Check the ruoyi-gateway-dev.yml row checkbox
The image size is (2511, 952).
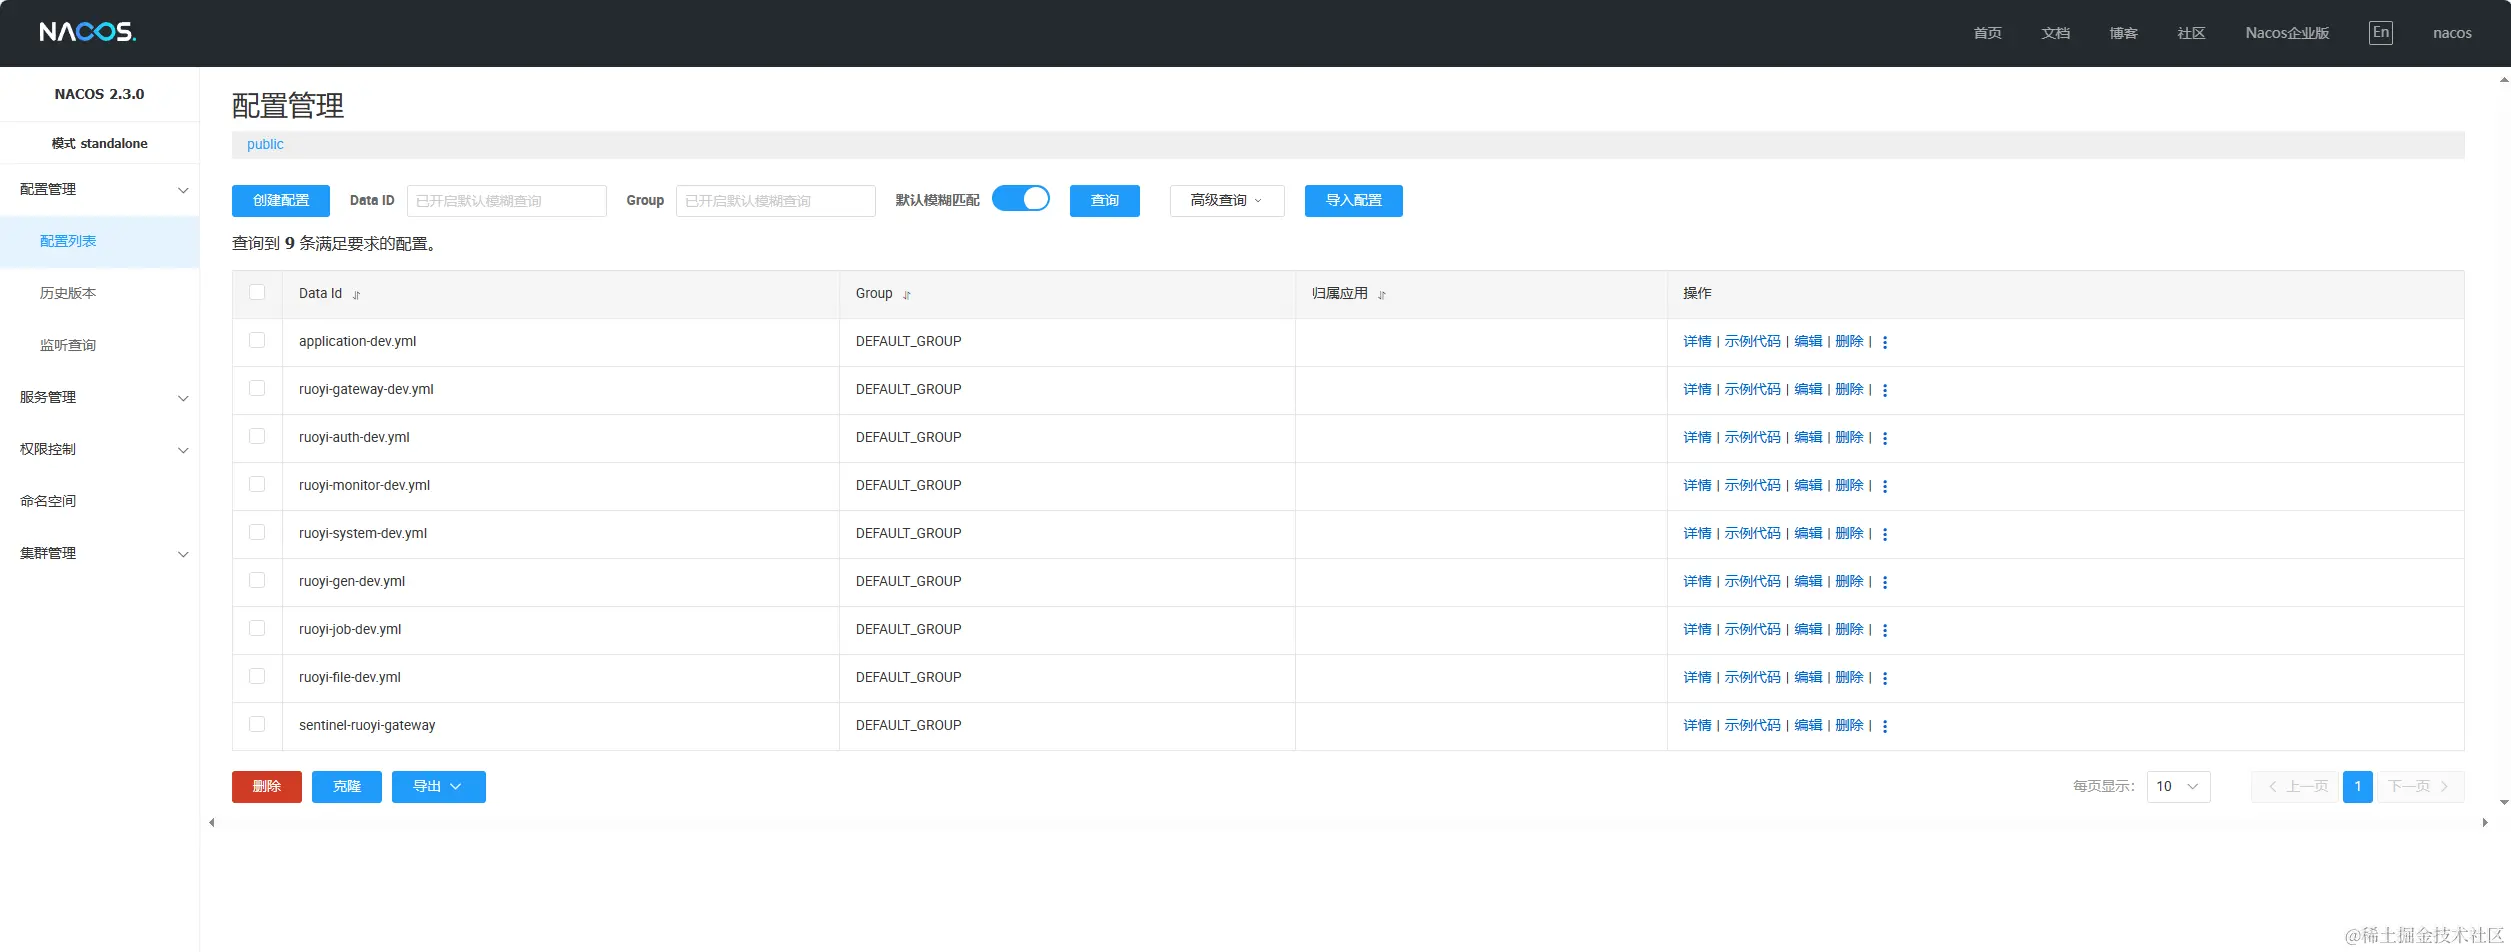coord(257,388)
